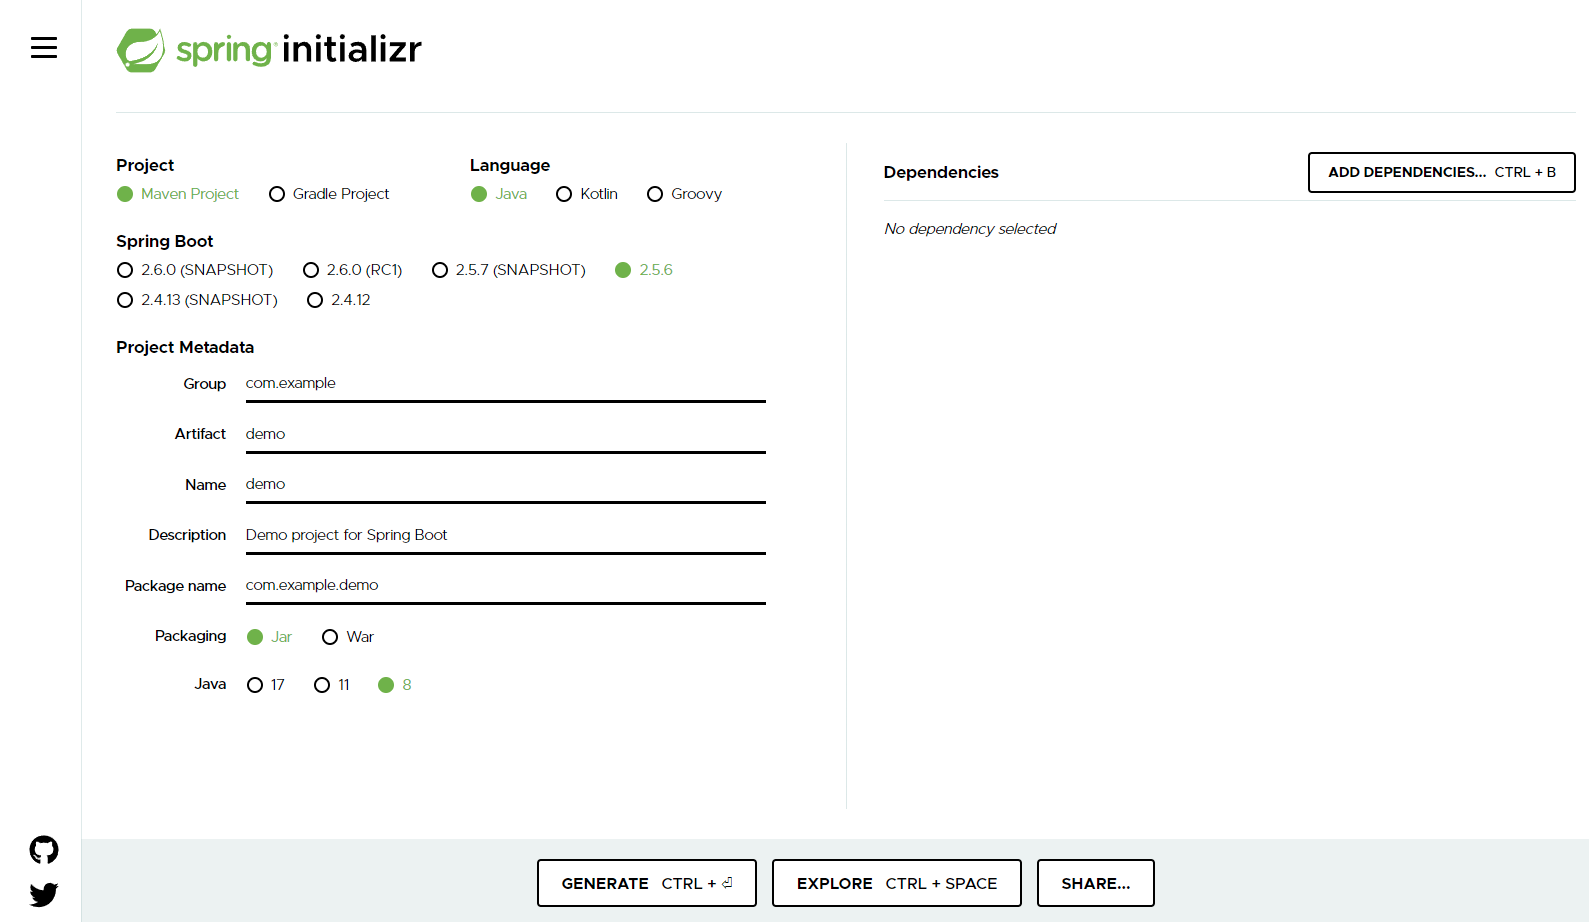Choose Groovy as the language

684,194
